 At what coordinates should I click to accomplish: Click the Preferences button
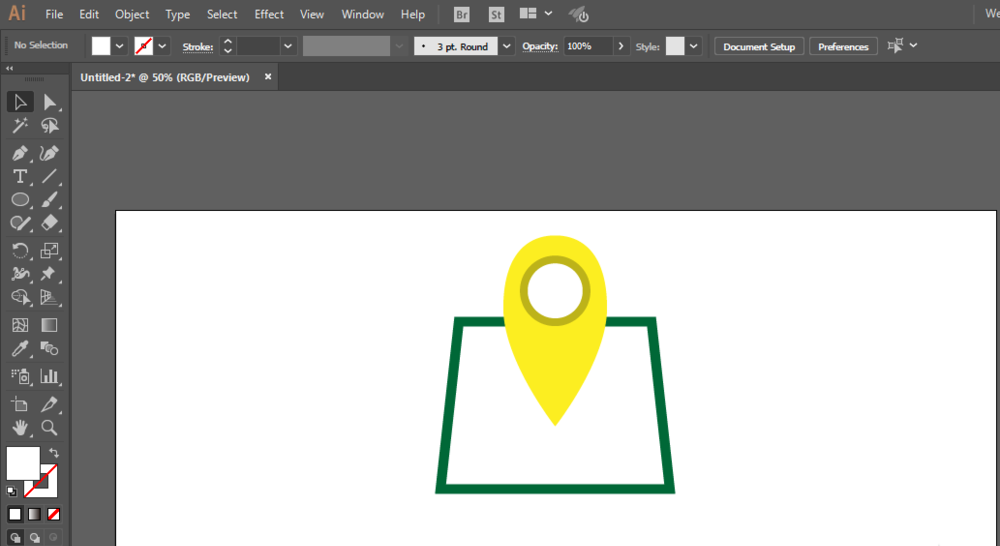pyautogui.click(x=843, y=47)
